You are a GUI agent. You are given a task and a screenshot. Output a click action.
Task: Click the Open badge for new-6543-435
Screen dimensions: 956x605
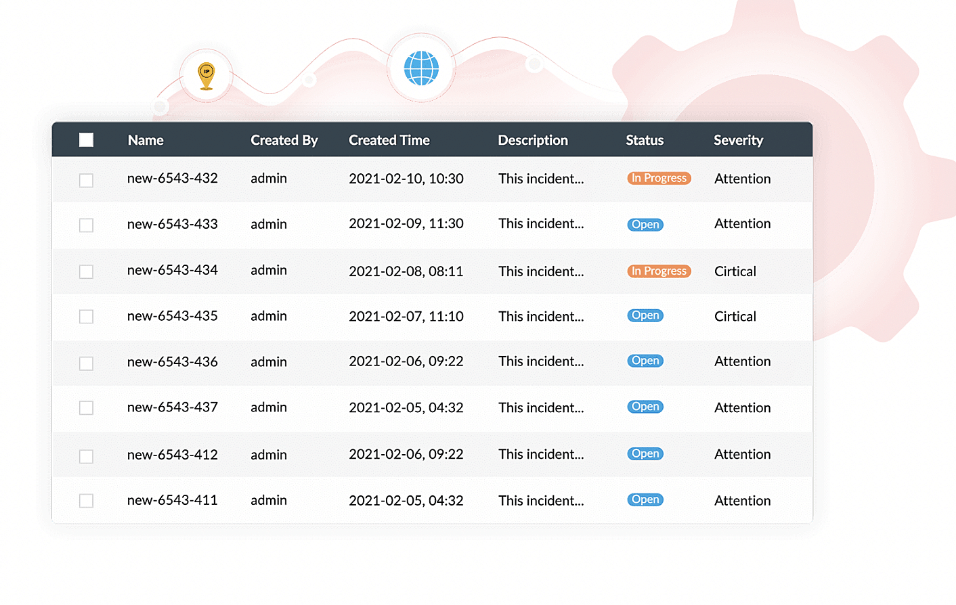(x=645, y=315)
